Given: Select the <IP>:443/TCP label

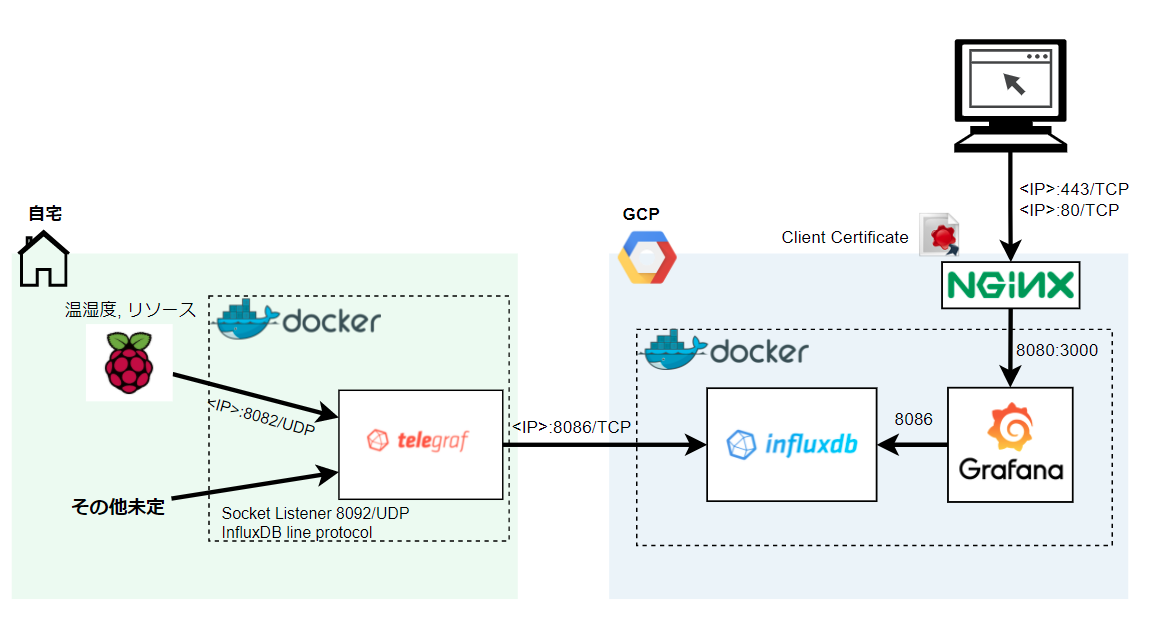Looking at the screenshot, I should click(x=1068, y=189).
